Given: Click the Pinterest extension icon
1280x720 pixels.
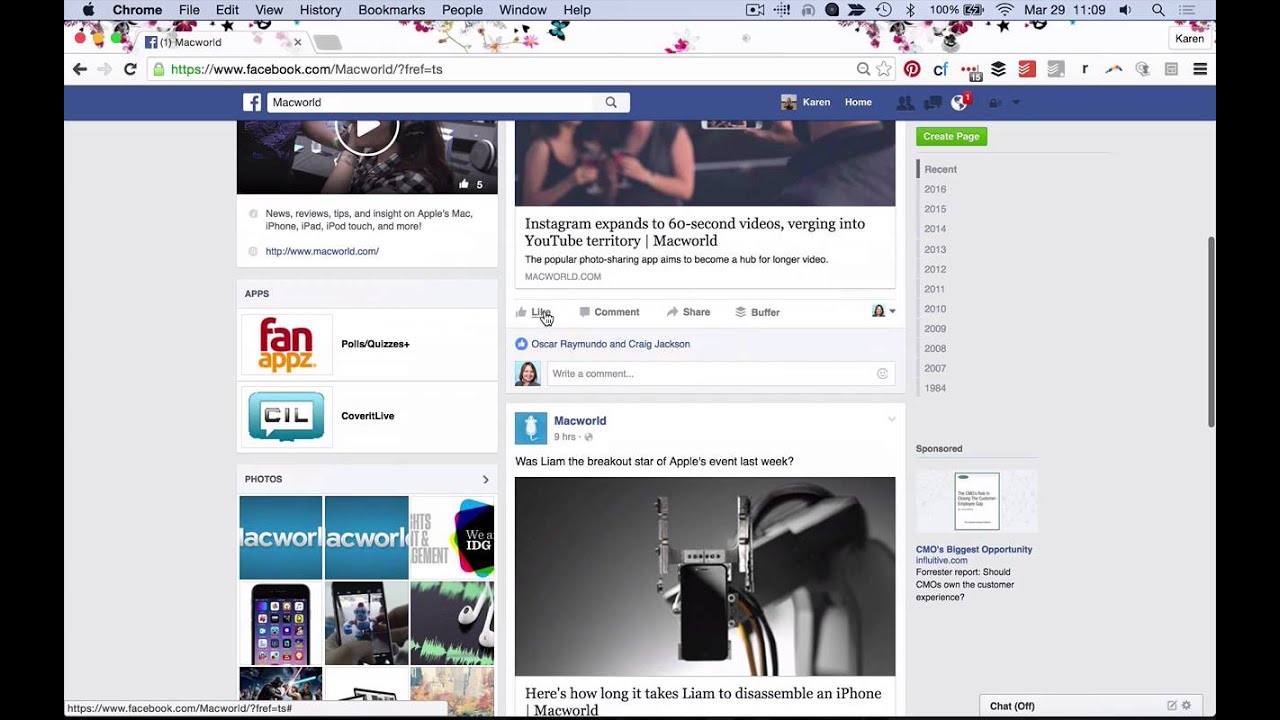Looking at the screenshot, I should pyautogui.click(x=912, y=69).
